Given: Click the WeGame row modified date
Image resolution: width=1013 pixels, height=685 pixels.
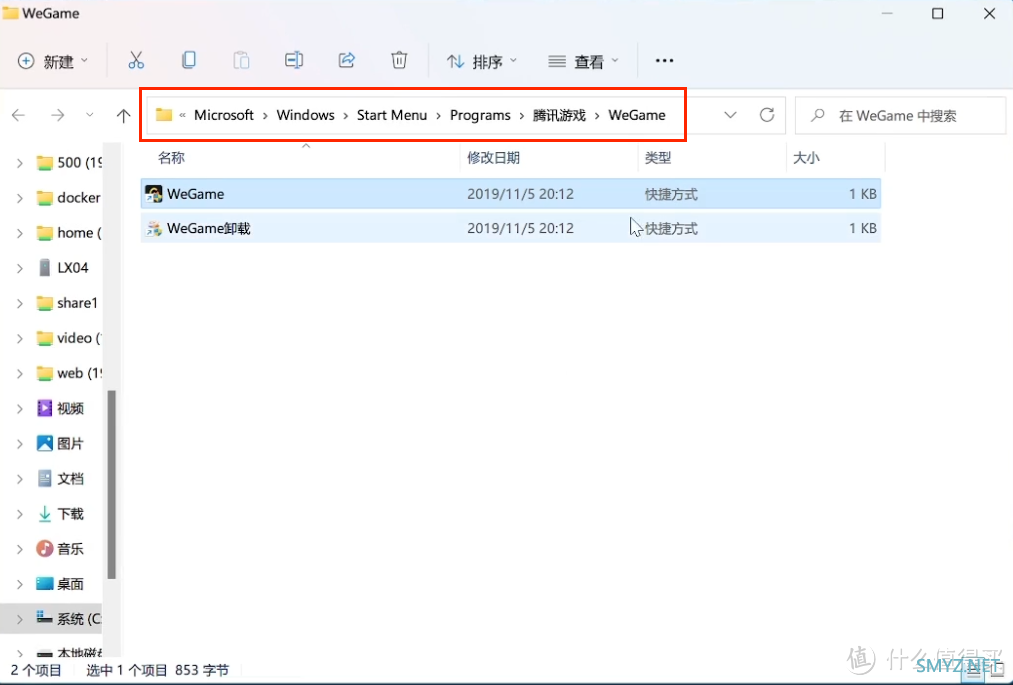Looking at the screenshot, I should [520, 194].
